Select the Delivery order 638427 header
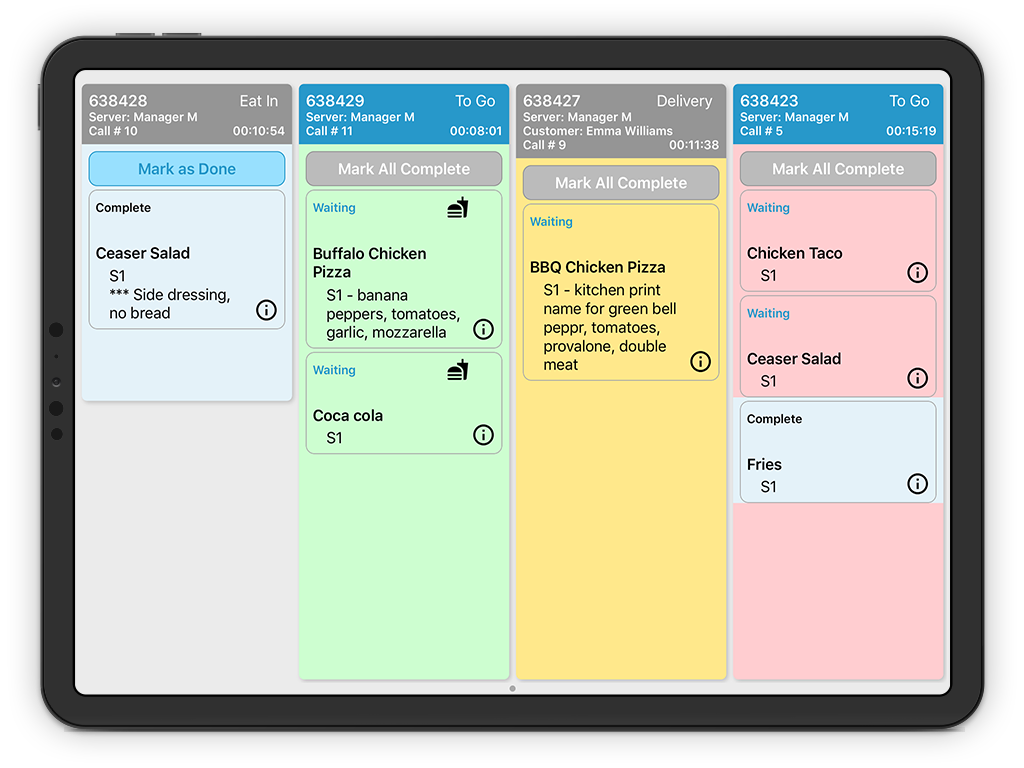Image resolution: width=1024 pixels, height=768 pixels. click(x=620, y=112)
